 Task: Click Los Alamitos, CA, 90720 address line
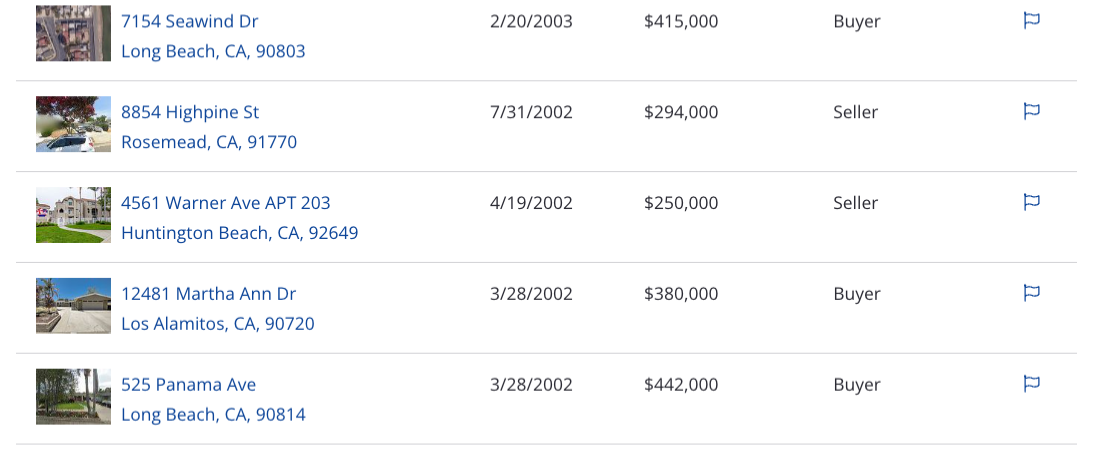pos(218,324)
